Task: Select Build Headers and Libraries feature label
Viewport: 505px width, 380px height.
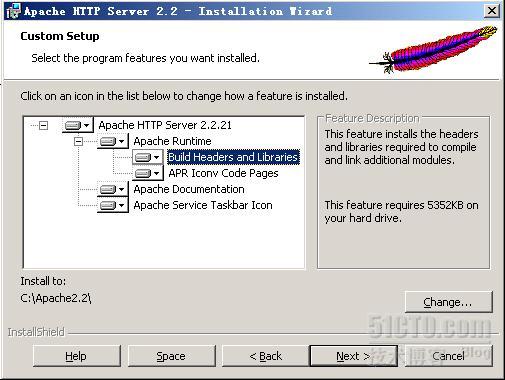Action: (233, 157)
